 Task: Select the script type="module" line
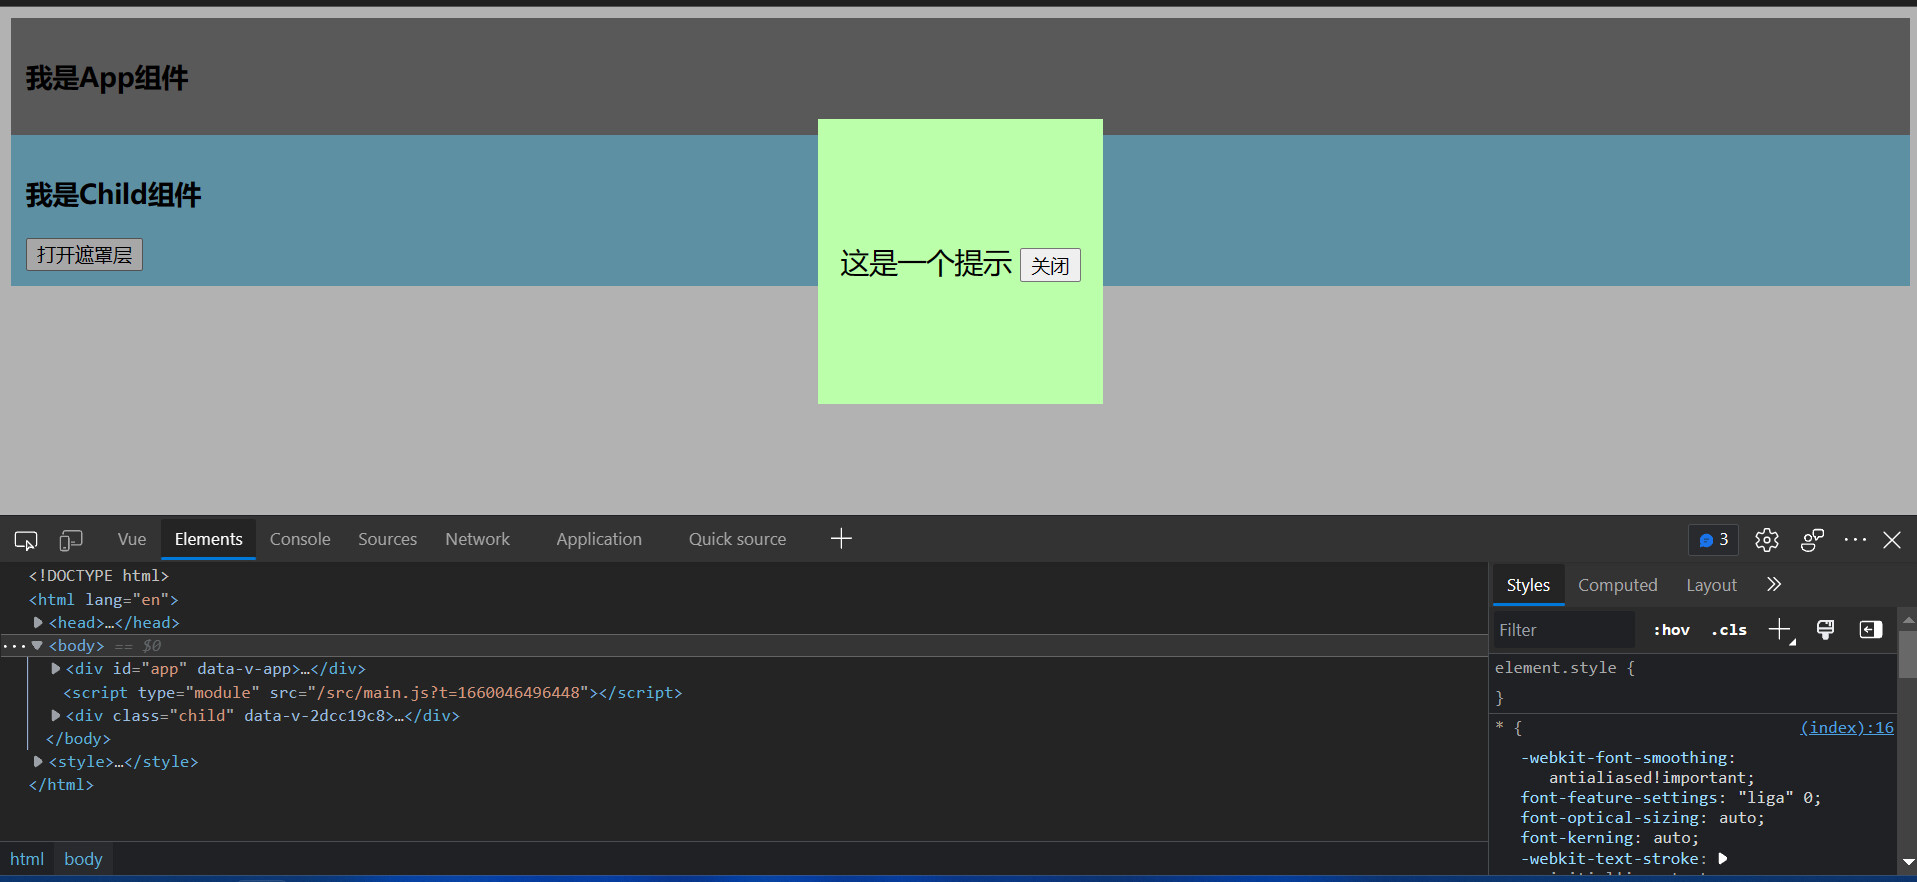(x=373, y=692)
